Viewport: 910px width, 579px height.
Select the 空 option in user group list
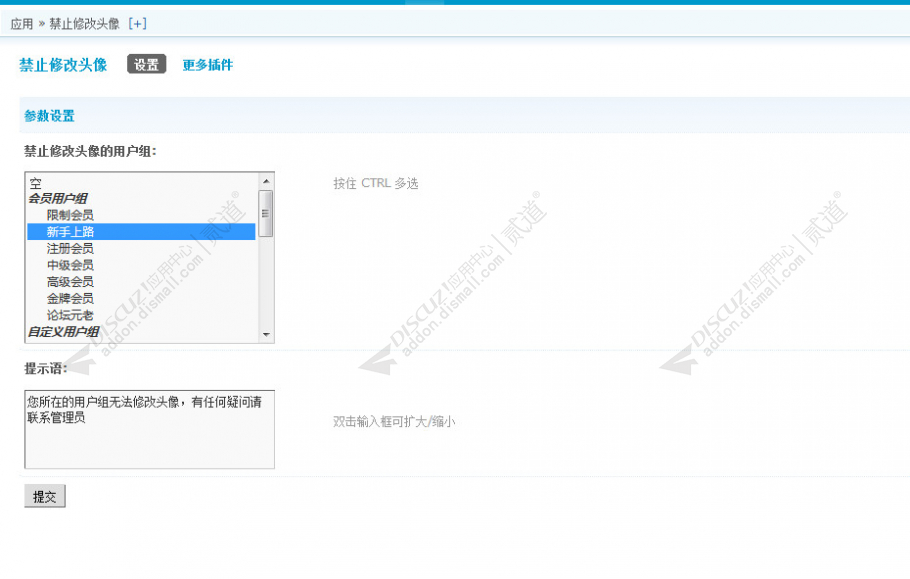point(141,183)
